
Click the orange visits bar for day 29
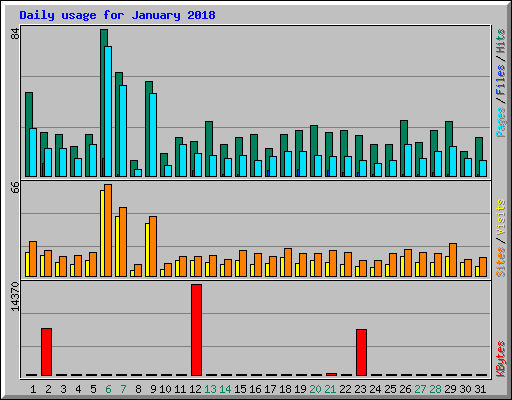pos(453,260)
